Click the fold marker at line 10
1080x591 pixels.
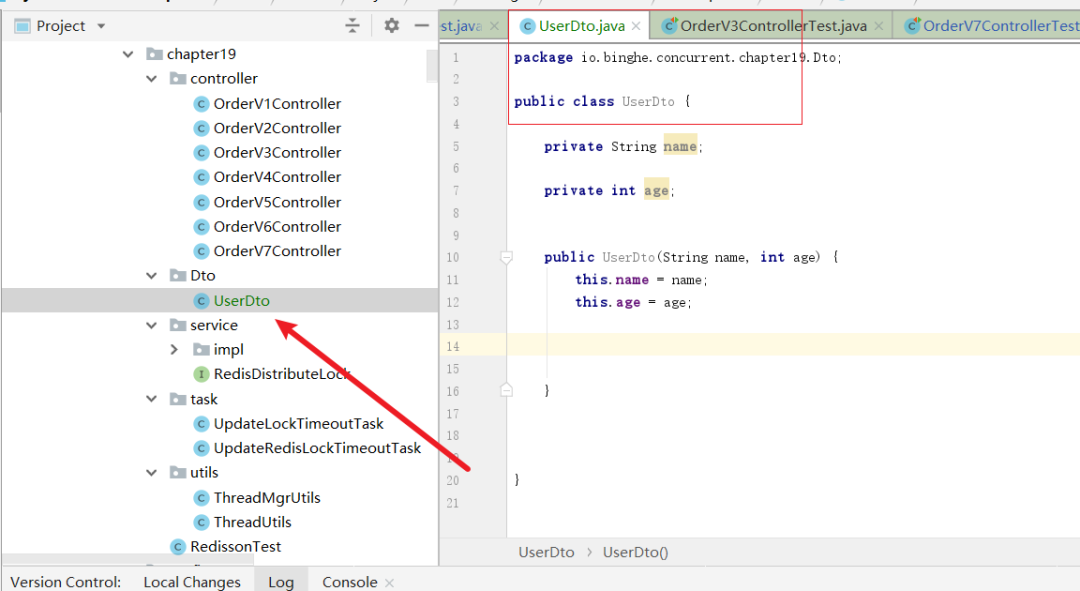point(506,258)
